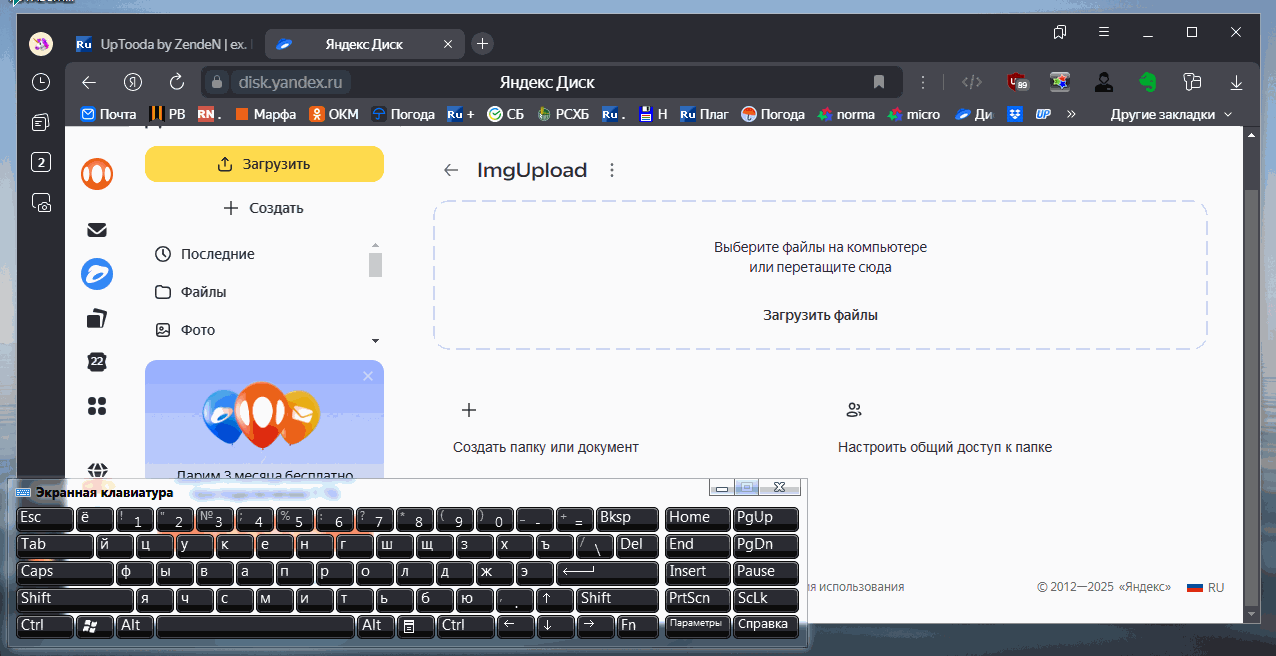Click the Создать button
The image size is (1276, 656).
[x=264, y=208]
